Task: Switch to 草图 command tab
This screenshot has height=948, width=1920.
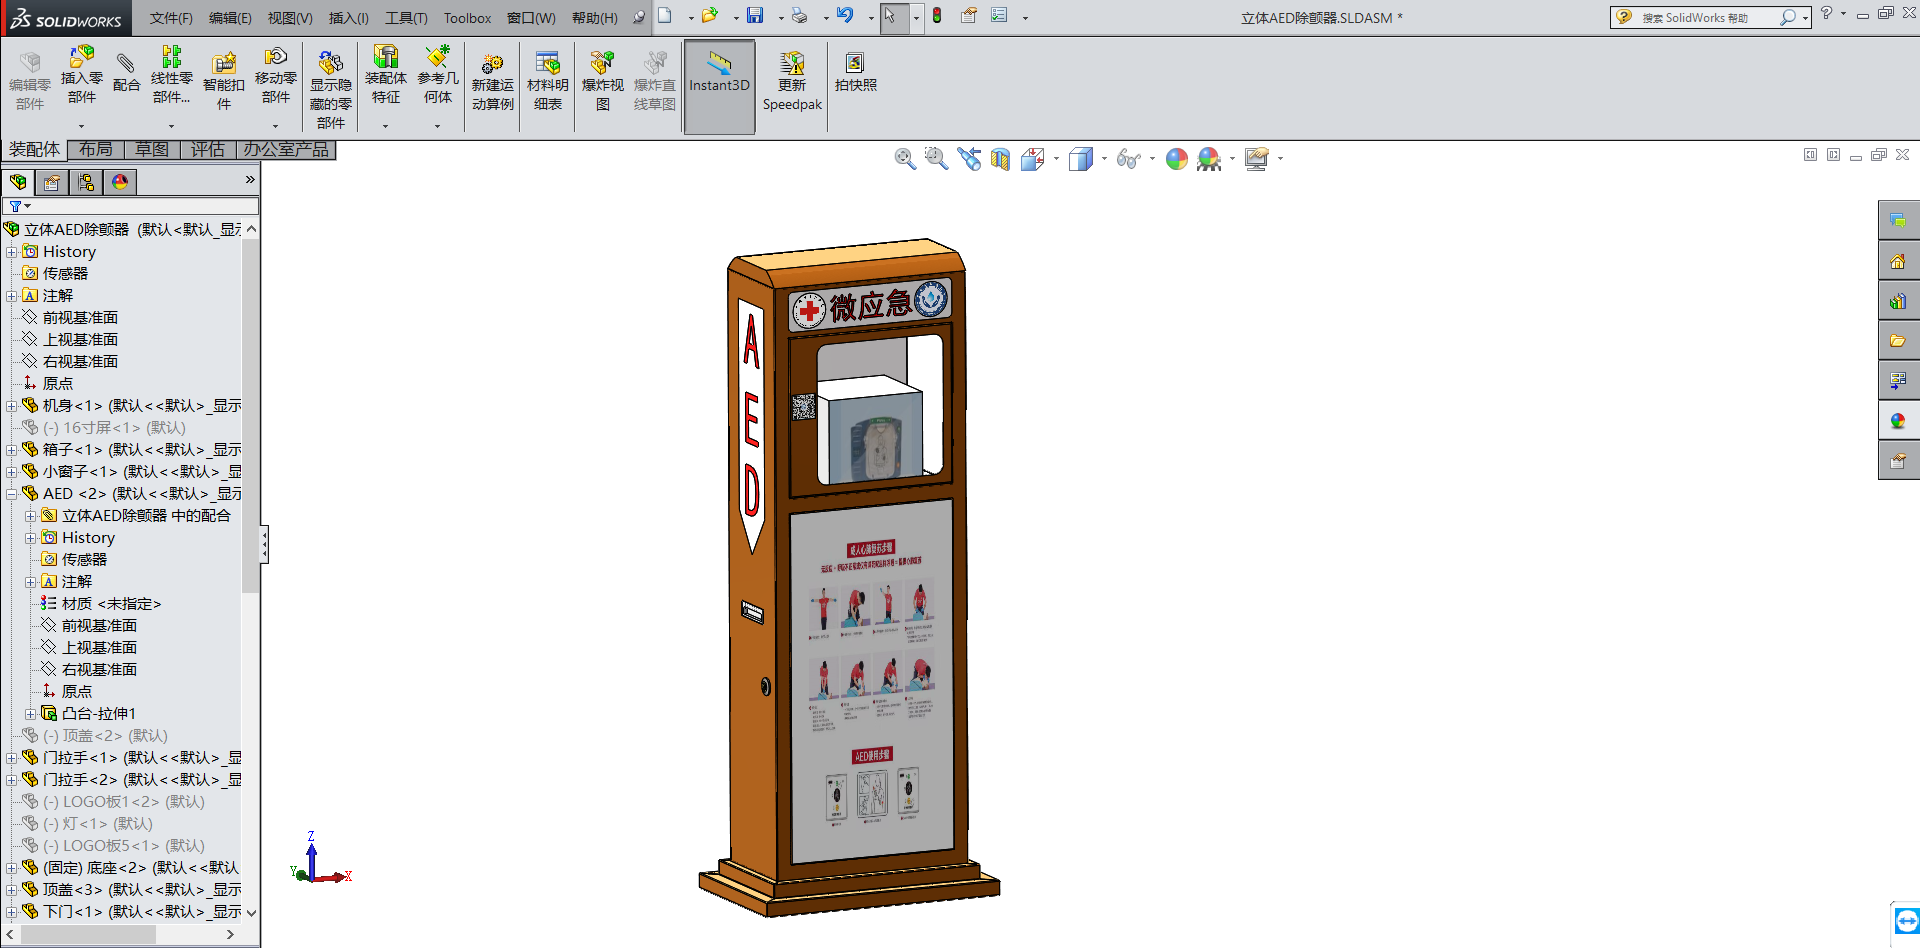Action: coord(152,150)
